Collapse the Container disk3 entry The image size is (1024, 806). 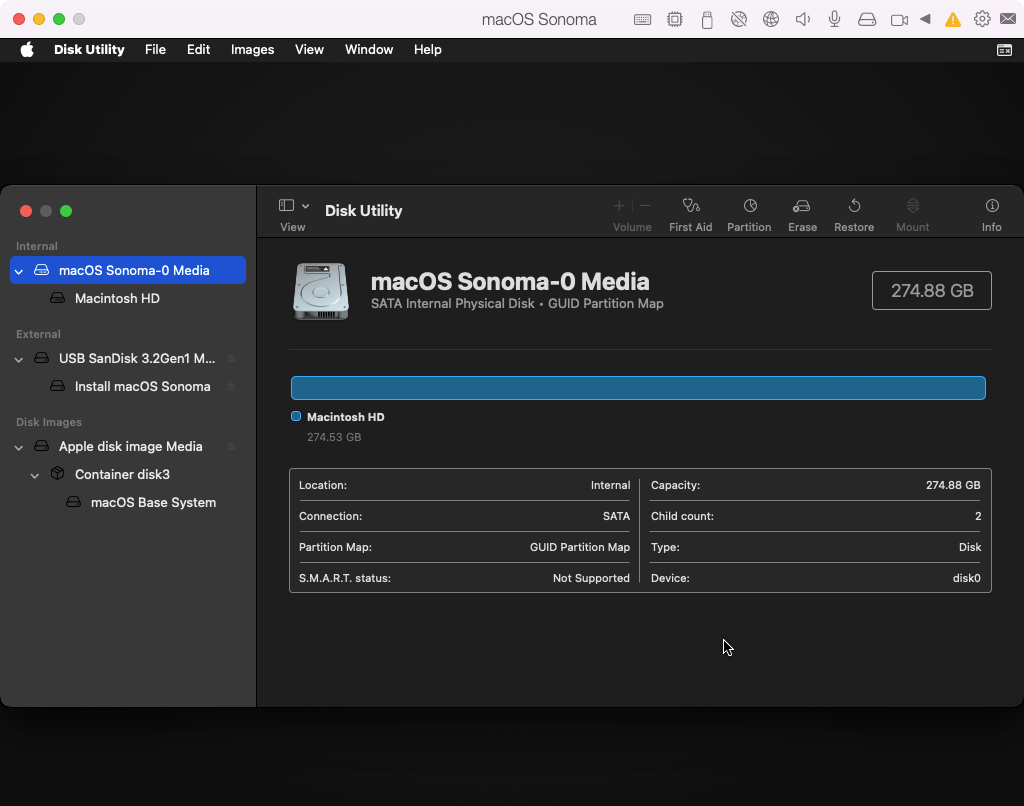(x=35, y=475)
